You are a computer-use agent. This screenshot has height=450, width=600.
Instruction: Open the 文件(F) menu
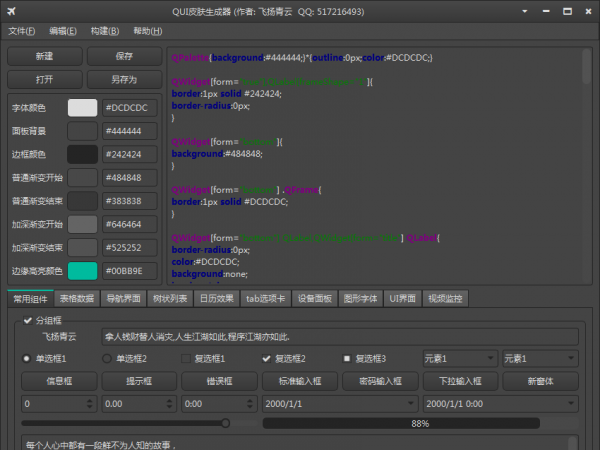(21, 31)
